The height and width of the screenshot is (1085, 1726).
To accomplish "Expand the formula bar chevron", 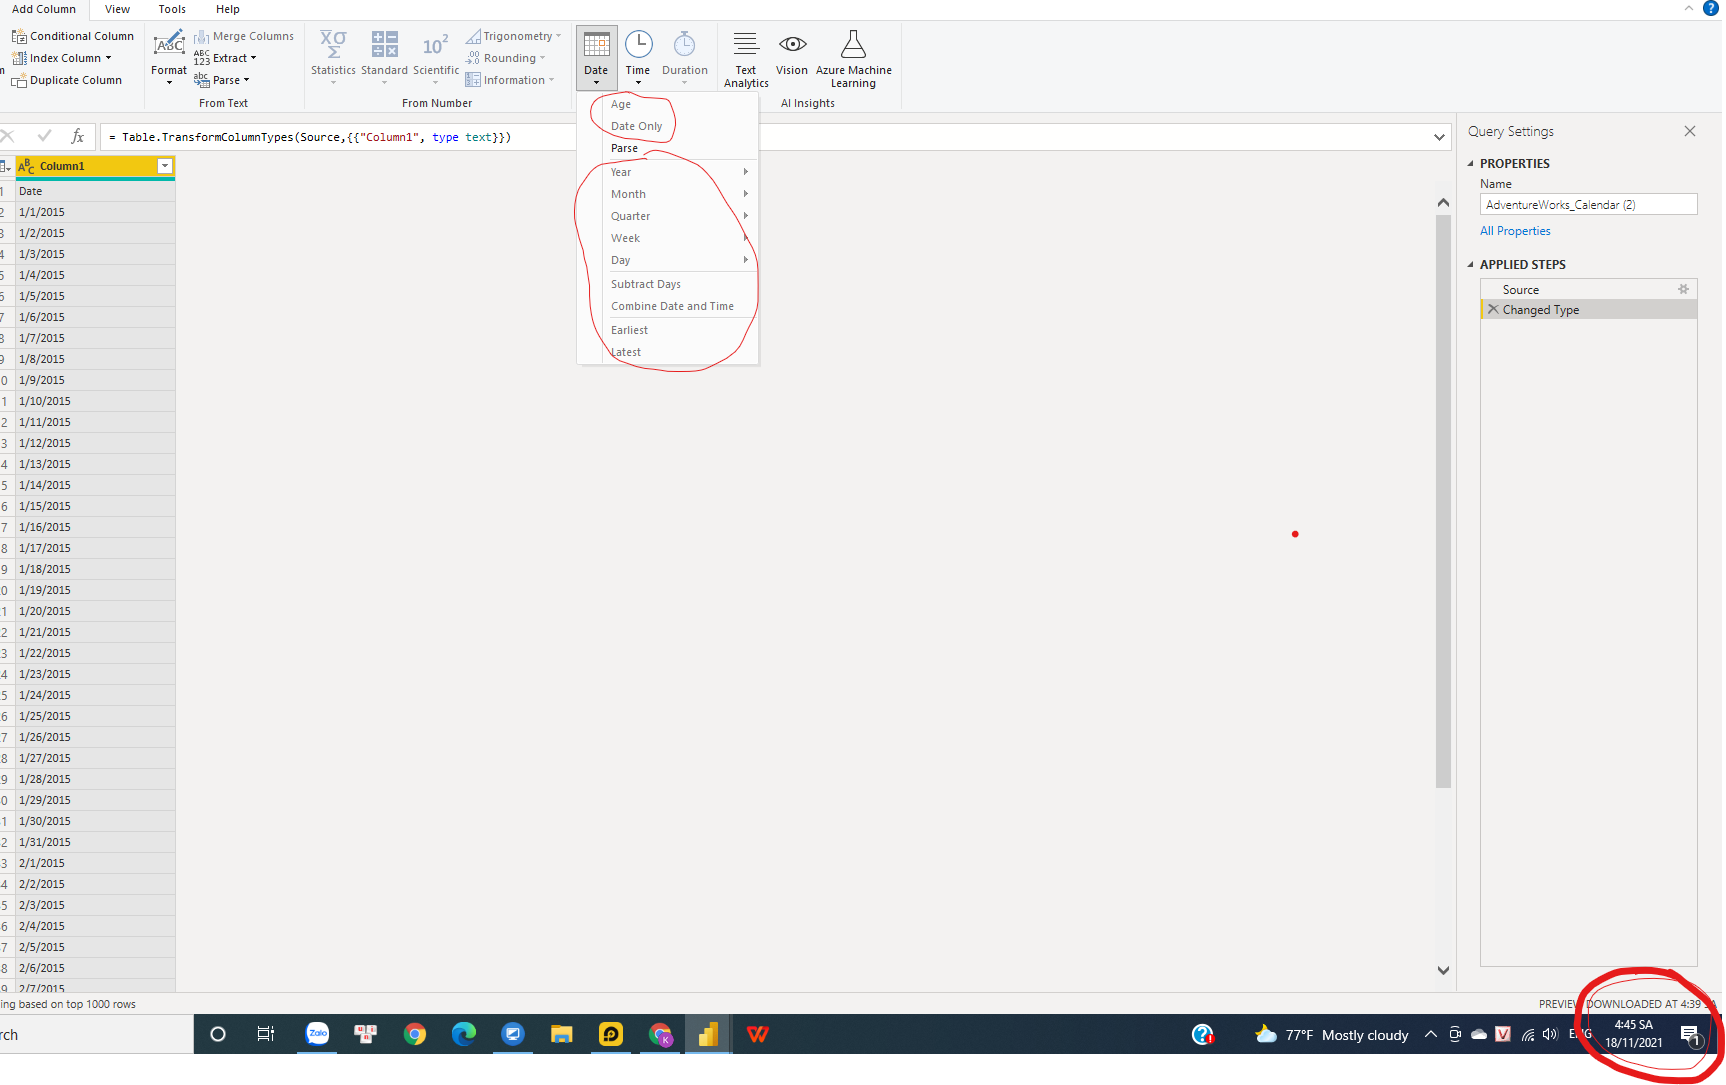I will pos(1439,137).
